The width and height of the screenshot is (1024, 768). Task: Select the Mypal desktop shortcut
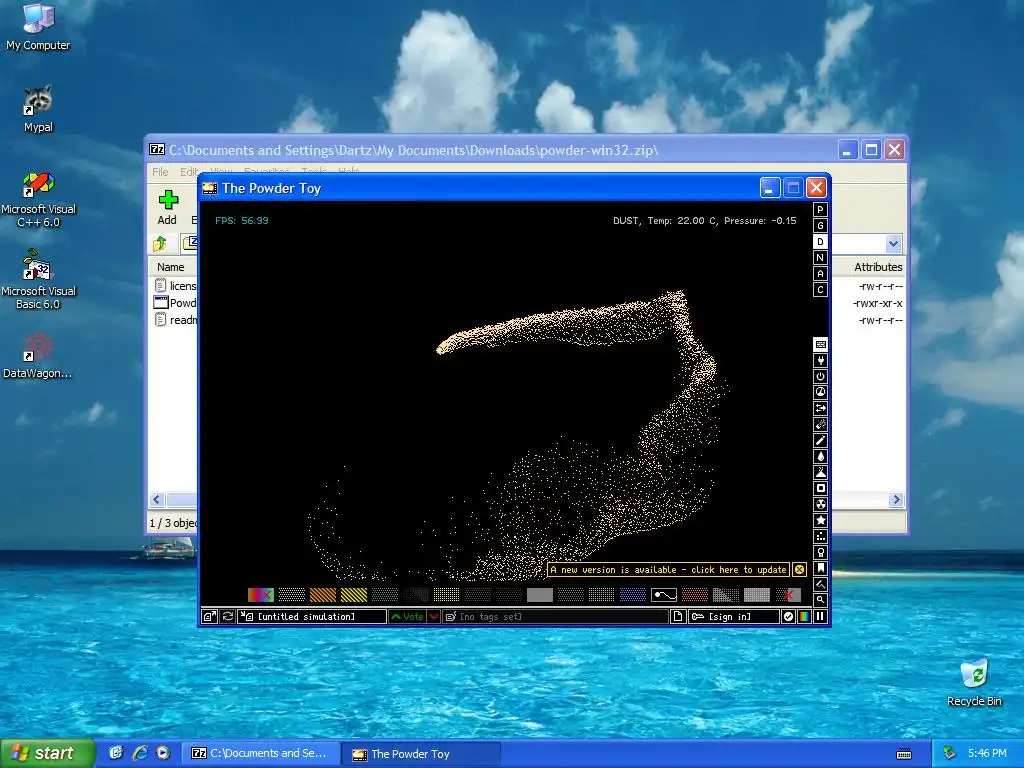click(38, 110)
